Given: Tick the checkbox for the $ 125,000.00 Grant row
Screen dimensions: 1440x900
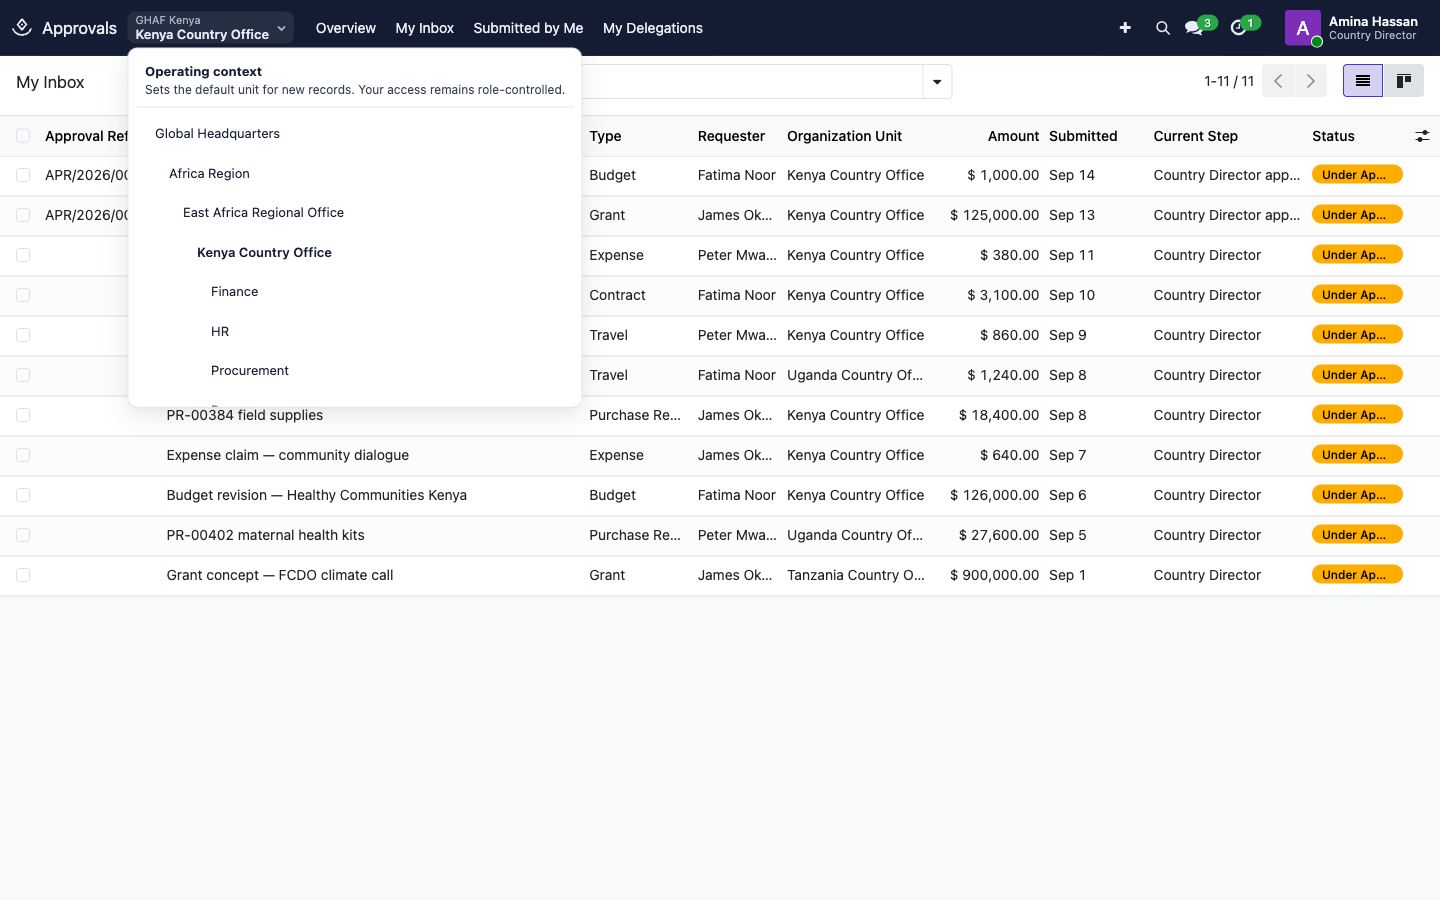Looking at the screenshot, I should click(x=23, y=215).
